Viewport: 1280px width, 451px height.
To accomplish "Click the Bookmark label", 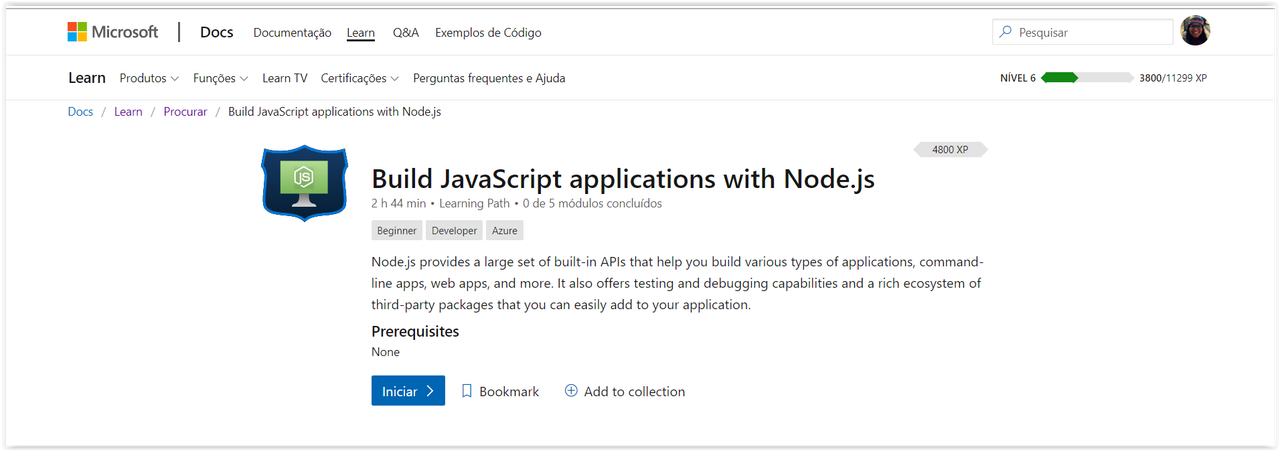I will tap(509, 392).
